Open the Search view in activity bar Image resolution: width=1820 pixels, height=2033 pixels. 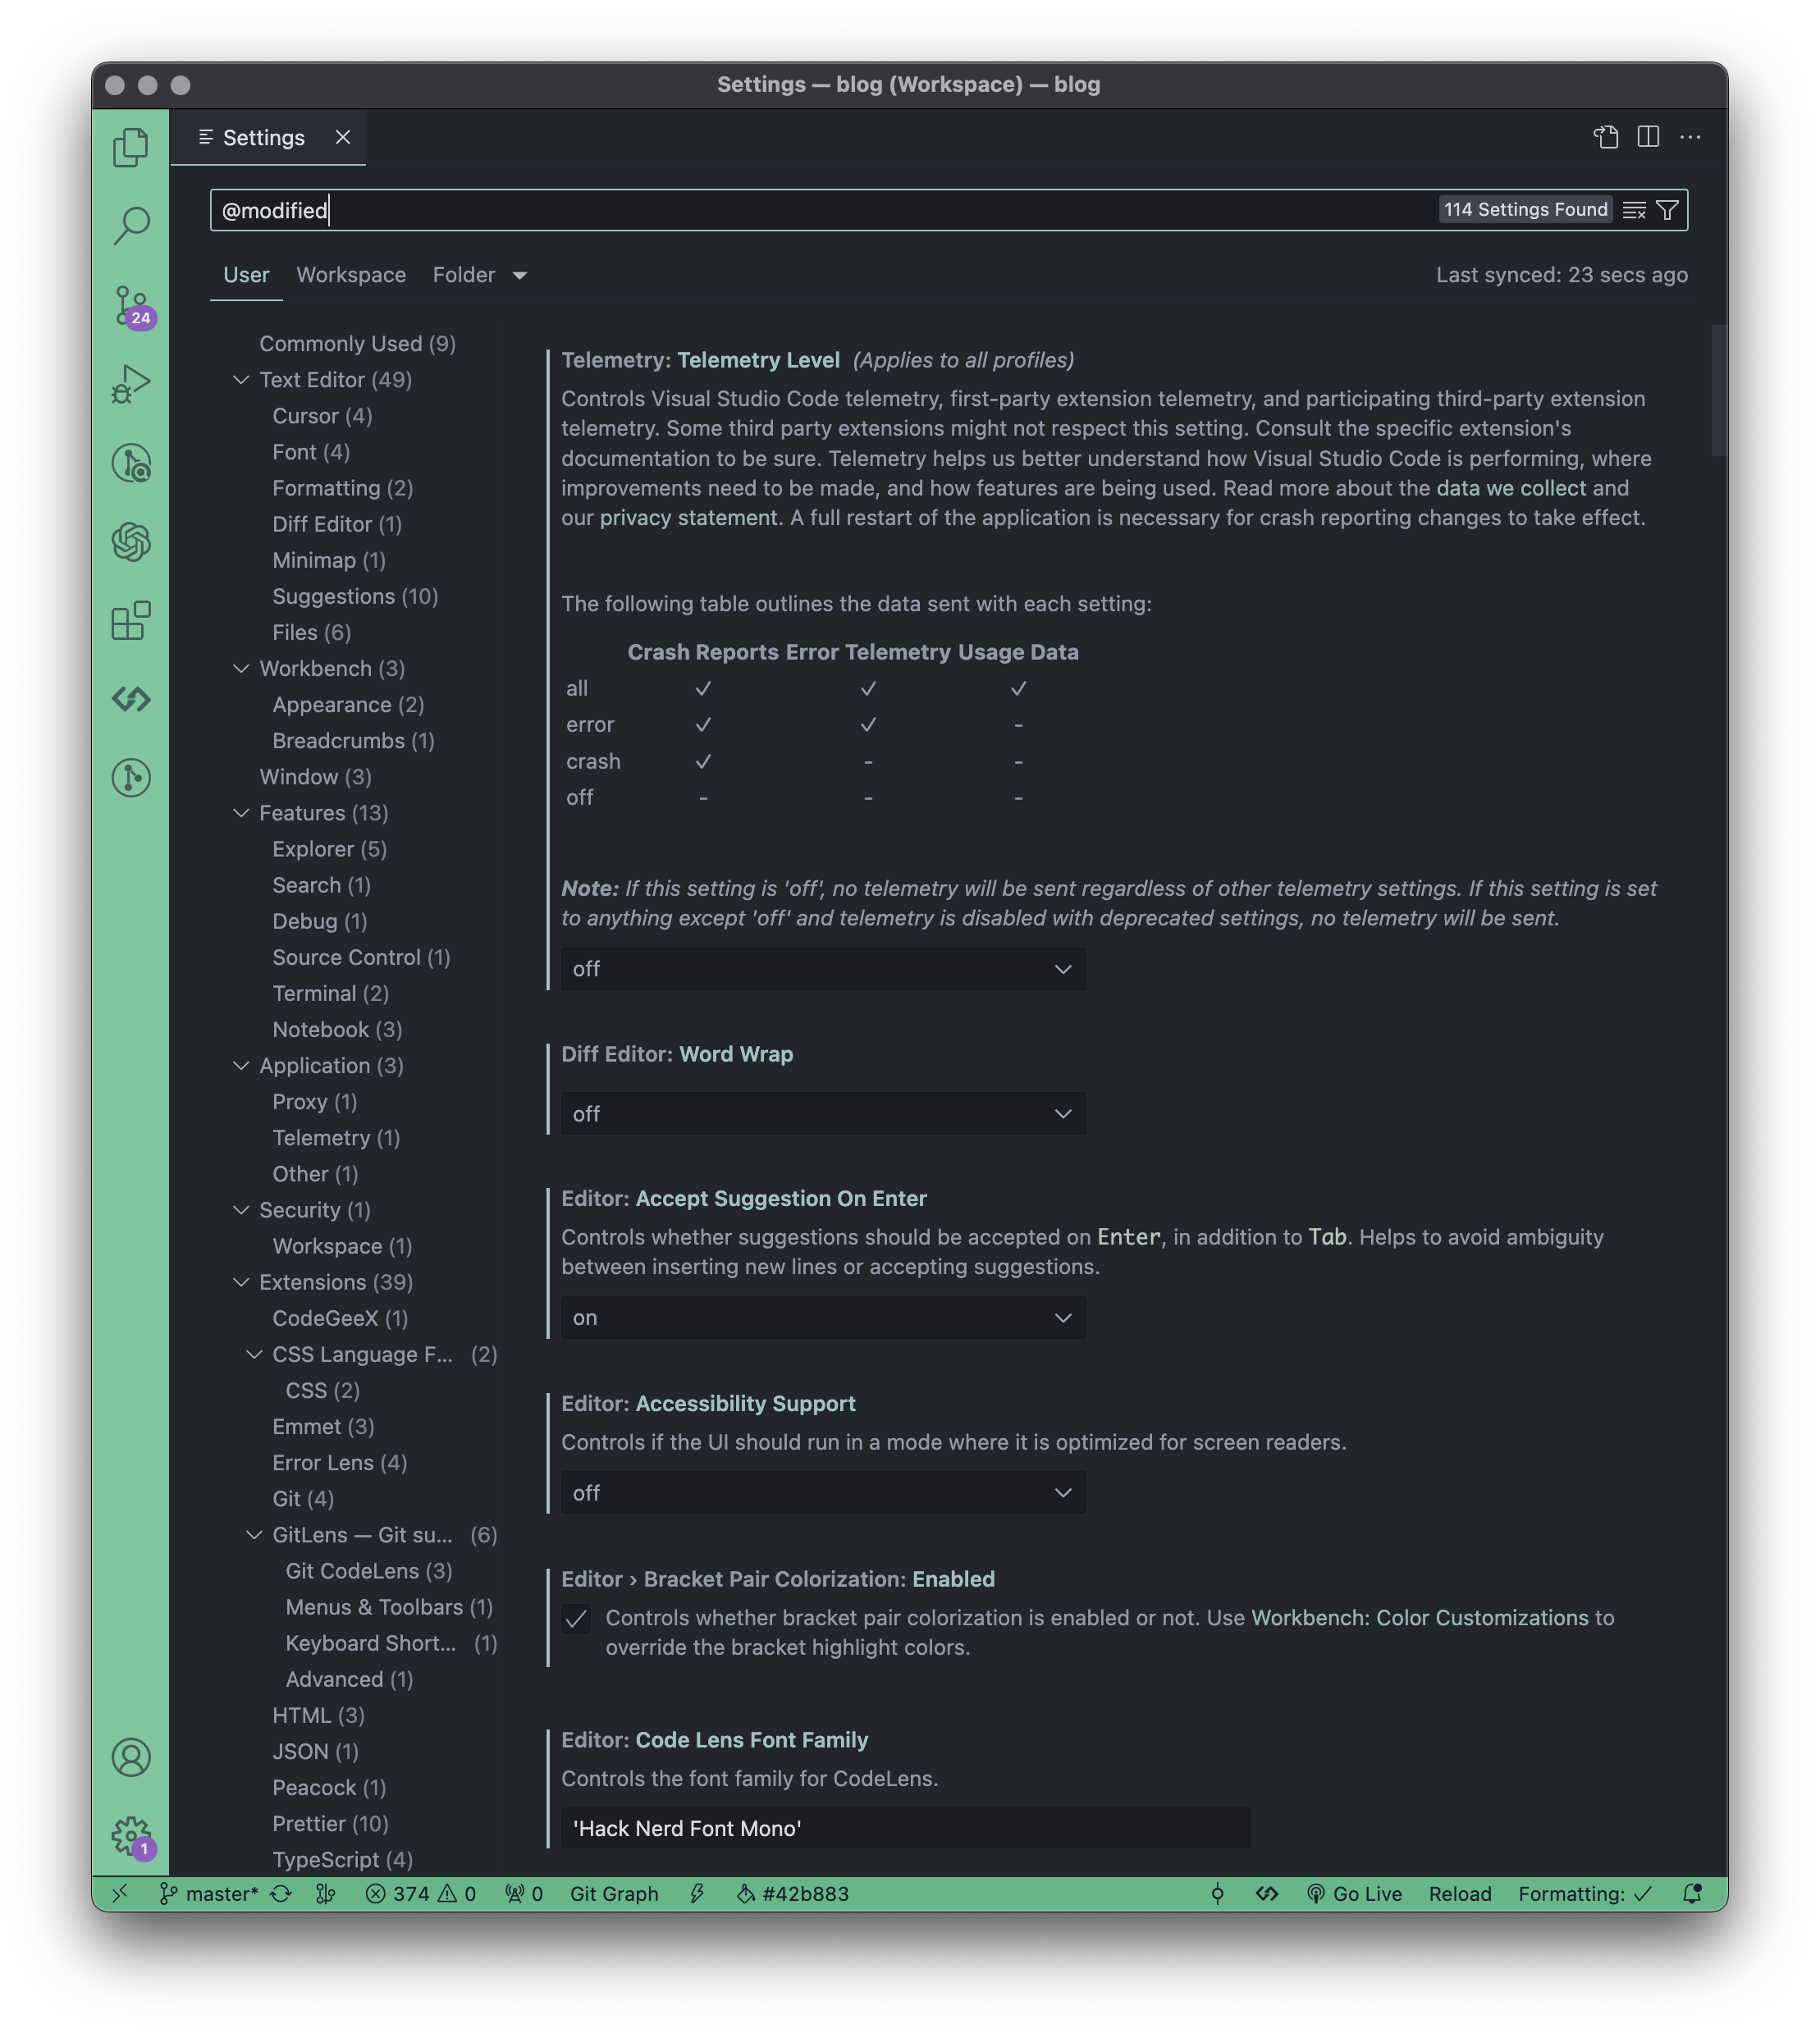(x=131, y=226)
